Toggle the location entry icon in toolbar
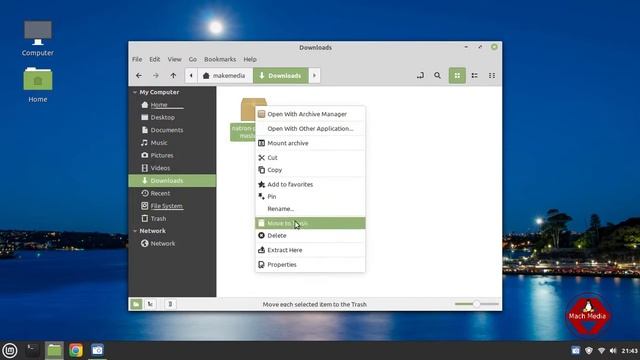Image resolution: width=640 pixels, height=360 pixels. [x=420, y=76]
